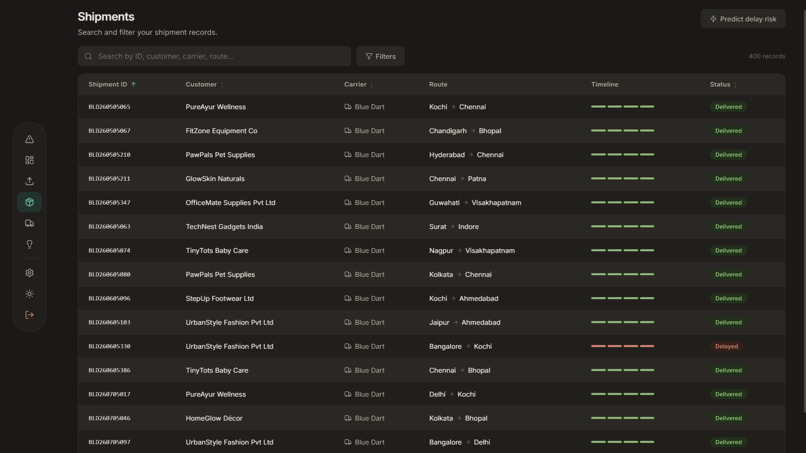Sort by Customer column header

point(204,84)
